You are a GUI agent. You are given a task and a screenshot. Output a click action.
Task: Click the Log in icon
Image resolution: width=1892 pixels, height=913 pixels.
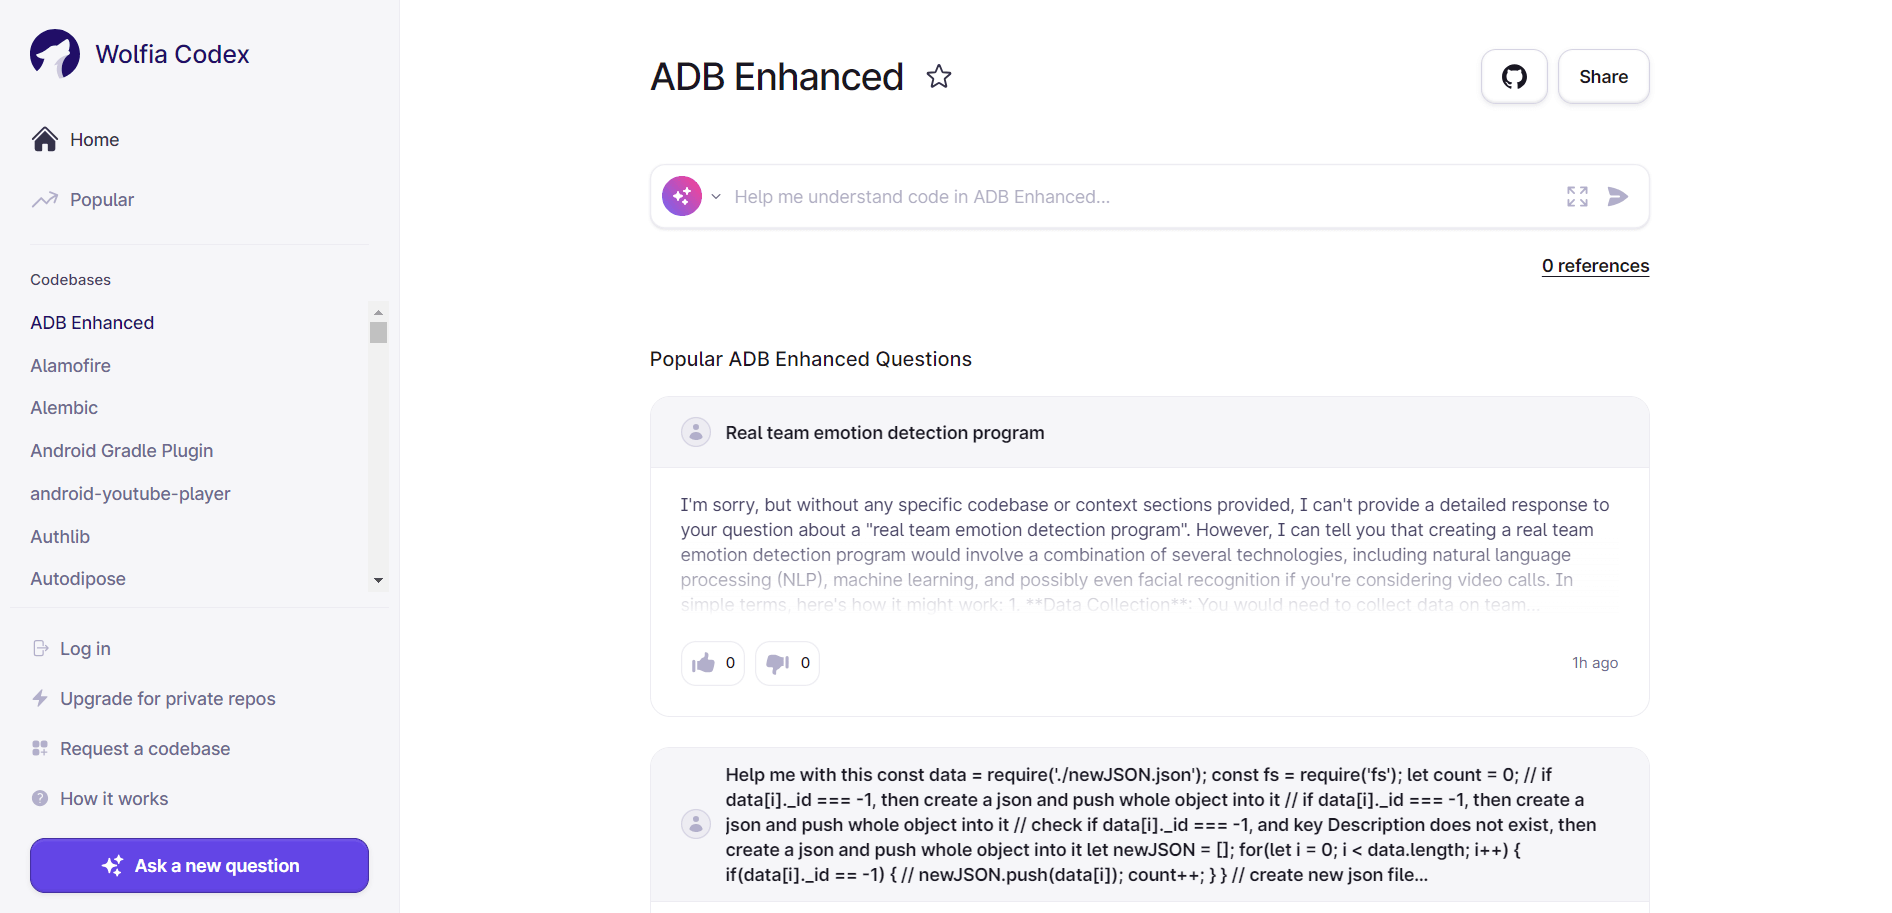(x=41, y=649)
